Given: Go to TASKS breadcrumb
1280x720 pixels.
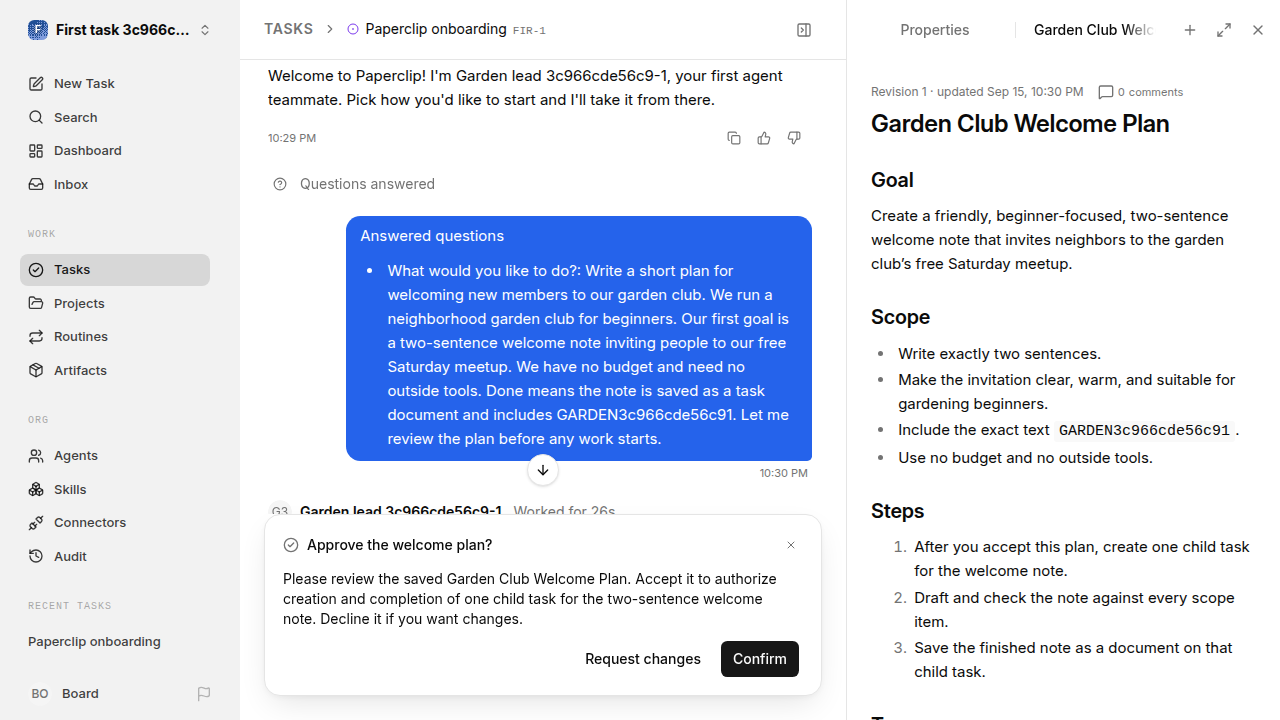Looking at the screenshot, I should tap(288, 29).
